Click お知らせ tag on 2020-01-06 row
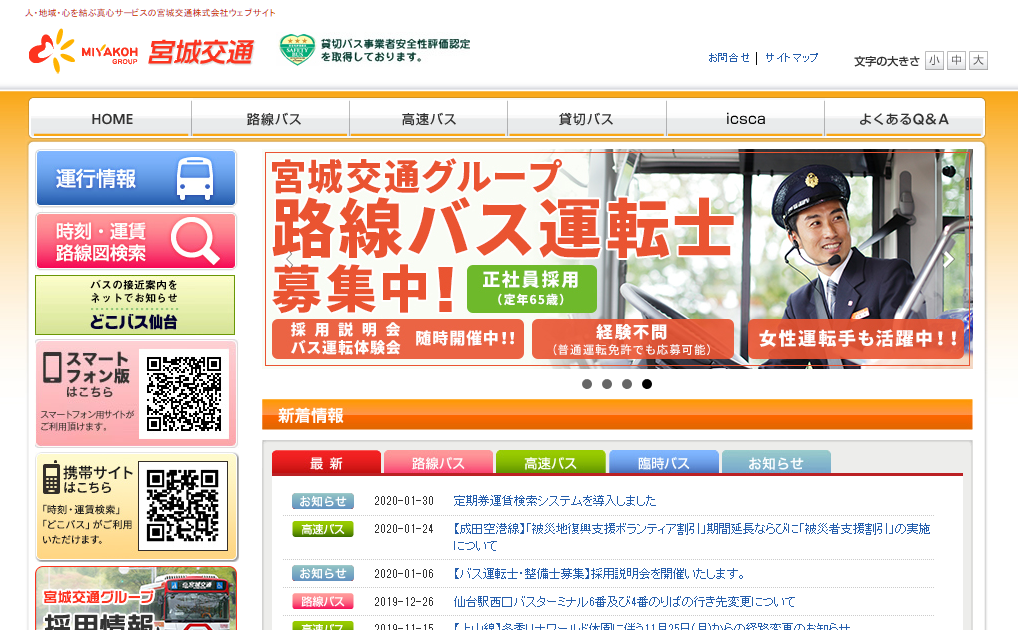Image resolution: width=1018 pixels, height=630 pixels. pos(323,573)
